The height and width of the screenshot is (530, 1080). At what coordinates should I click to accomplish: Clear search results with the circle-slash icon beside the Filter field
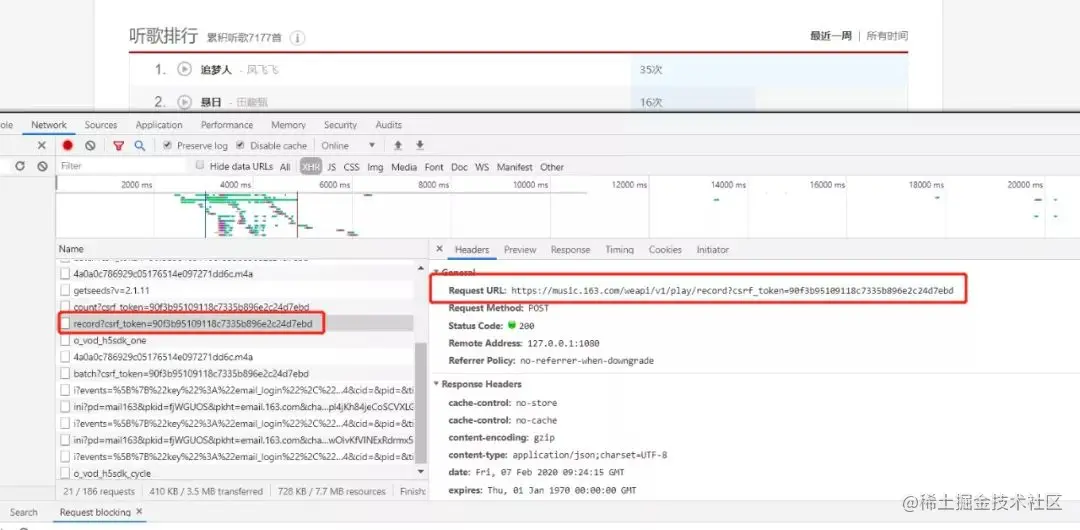[42, 166]
